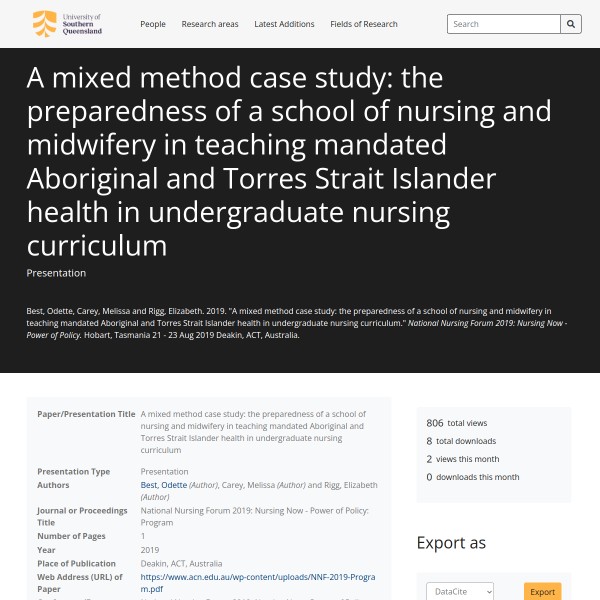Expand the DataCite export format dropdown
Image resolution: width=600 pixels, height=600 pixels.
pos(460,592)
